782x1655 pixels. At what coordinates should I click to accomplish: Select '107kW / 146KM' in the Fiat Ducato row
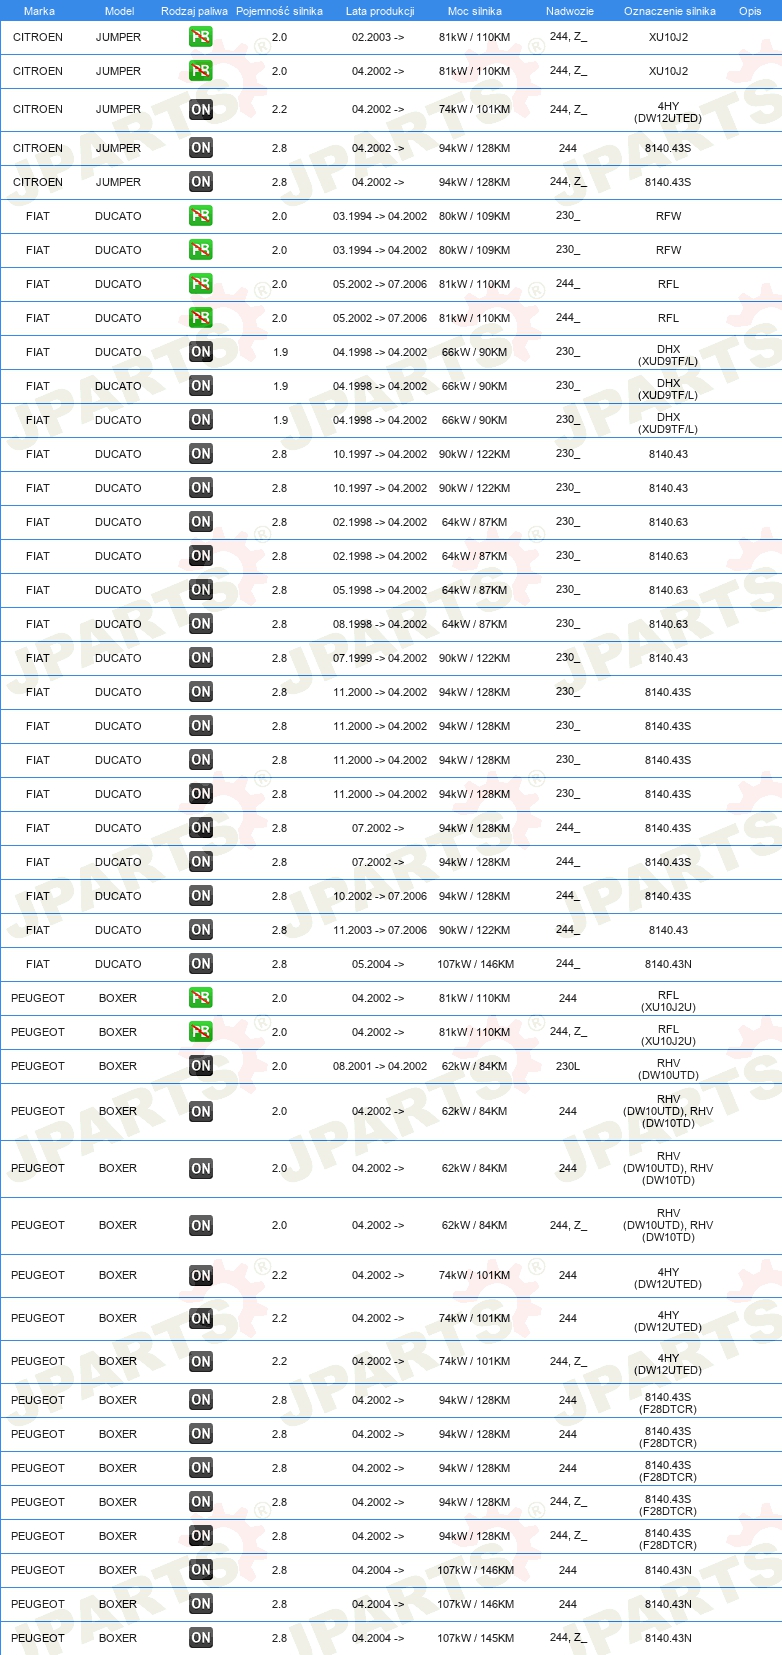tap(475, 964)
